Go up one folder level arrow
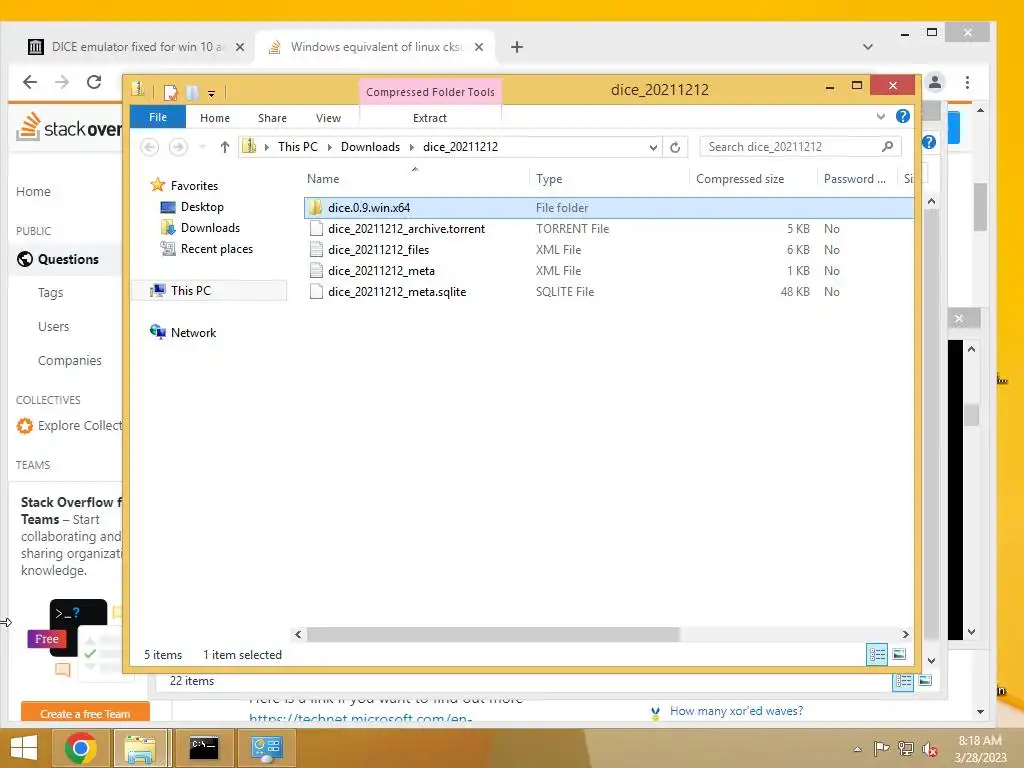The width and height of the screenshot is (1024, 768). [x=225, y=147]
